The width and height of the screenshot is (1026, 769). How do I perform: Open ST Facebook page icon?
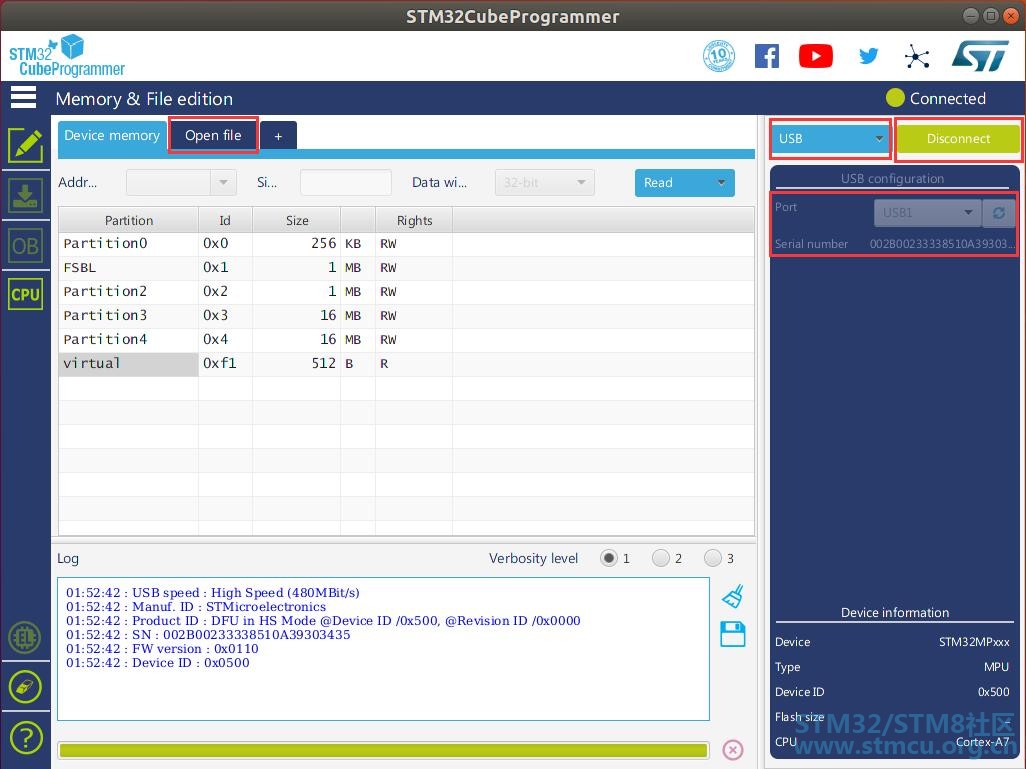(x=767, y=56)
